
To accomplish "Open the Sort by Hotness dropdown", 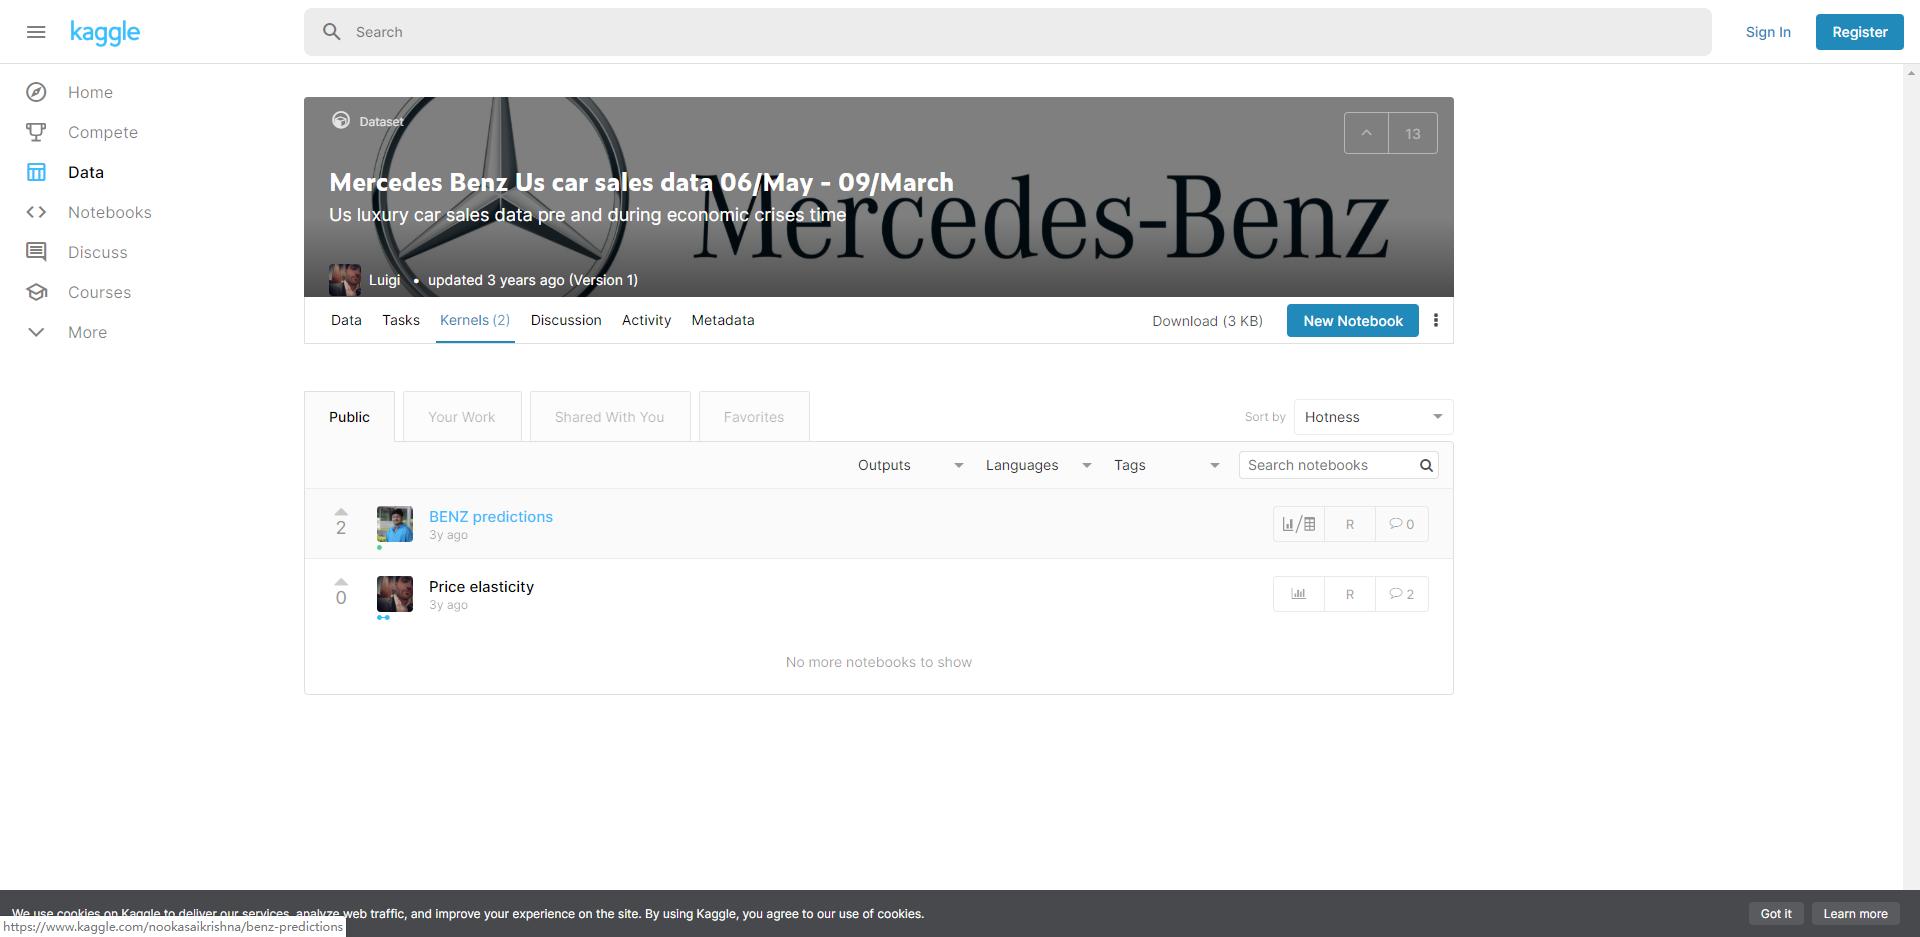I will coord(1373,417).
